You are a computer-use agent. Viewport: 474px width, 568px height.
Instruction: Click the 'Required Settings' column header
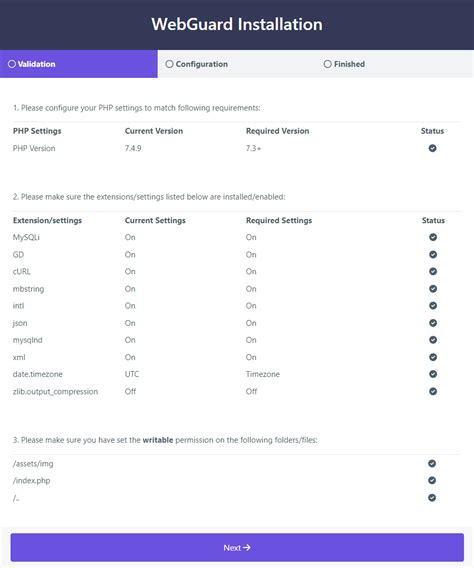coord(279,221)
